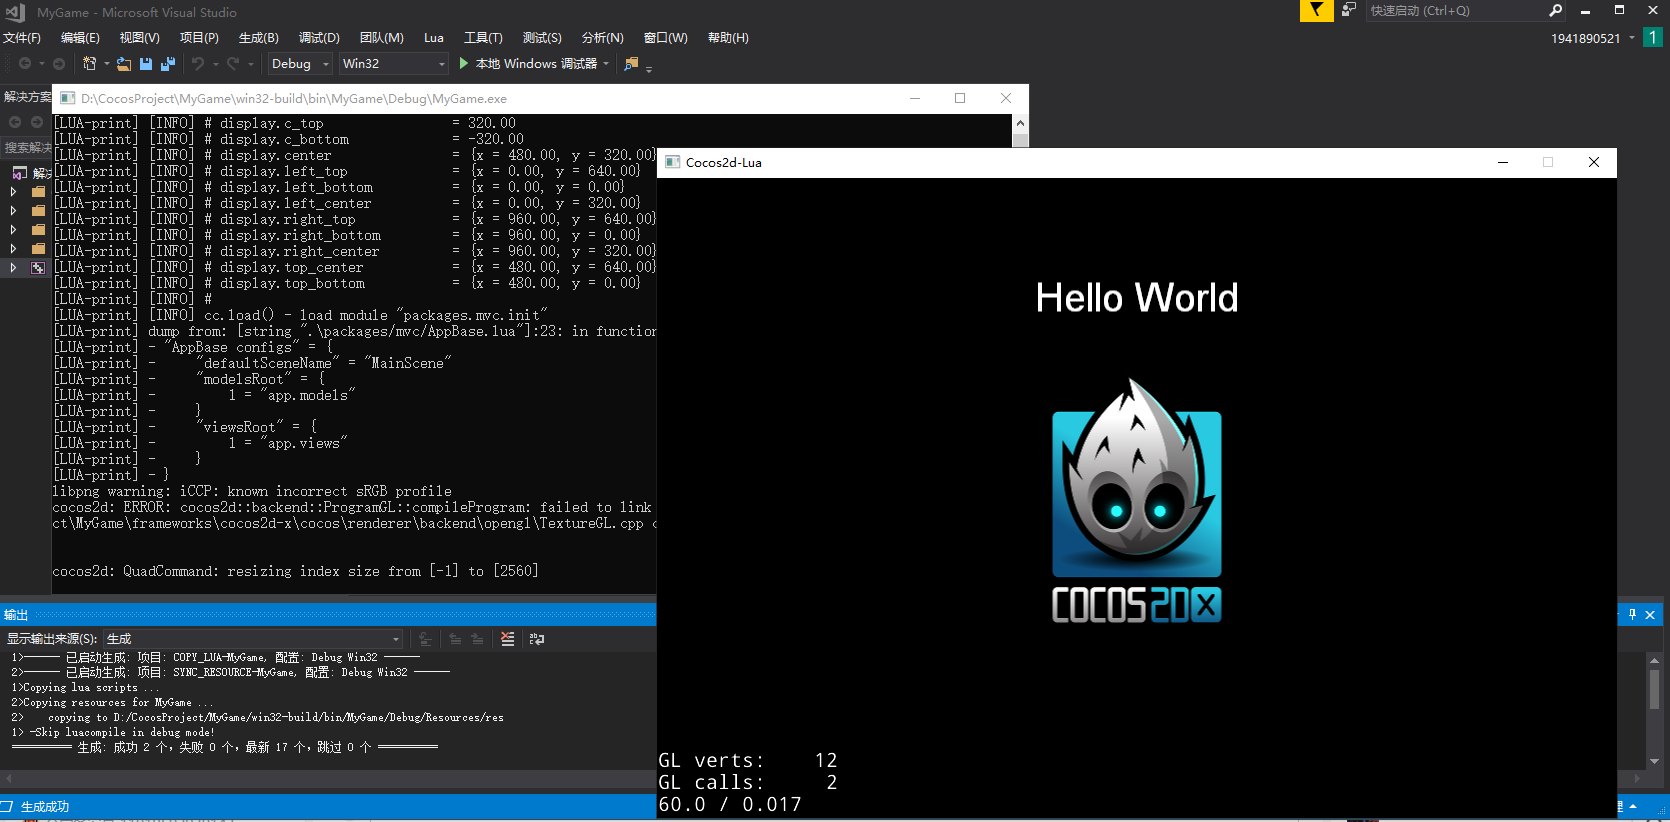Click the quick launch search magnifier

[x=1555, y=10]
